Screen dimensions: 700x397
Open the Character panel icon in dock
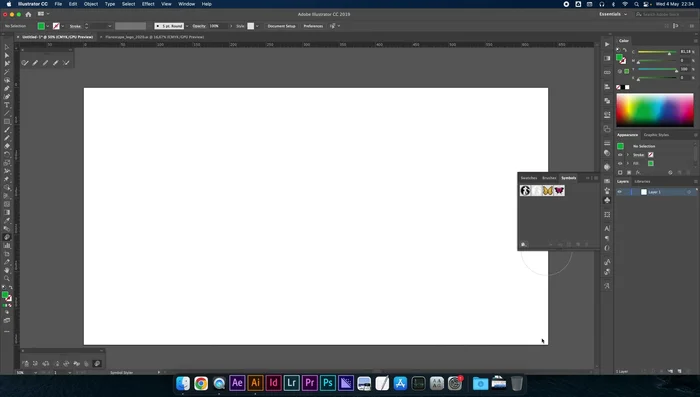click(607, 228)
